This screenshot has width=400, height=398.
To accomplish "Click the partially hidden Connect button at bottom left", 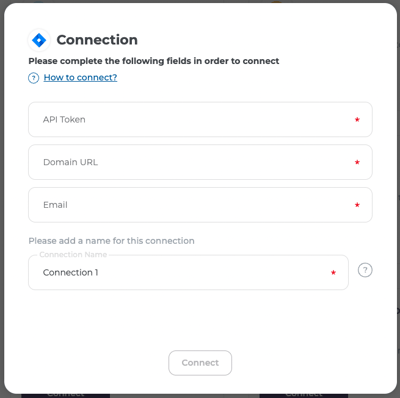I will click(66, 395).
